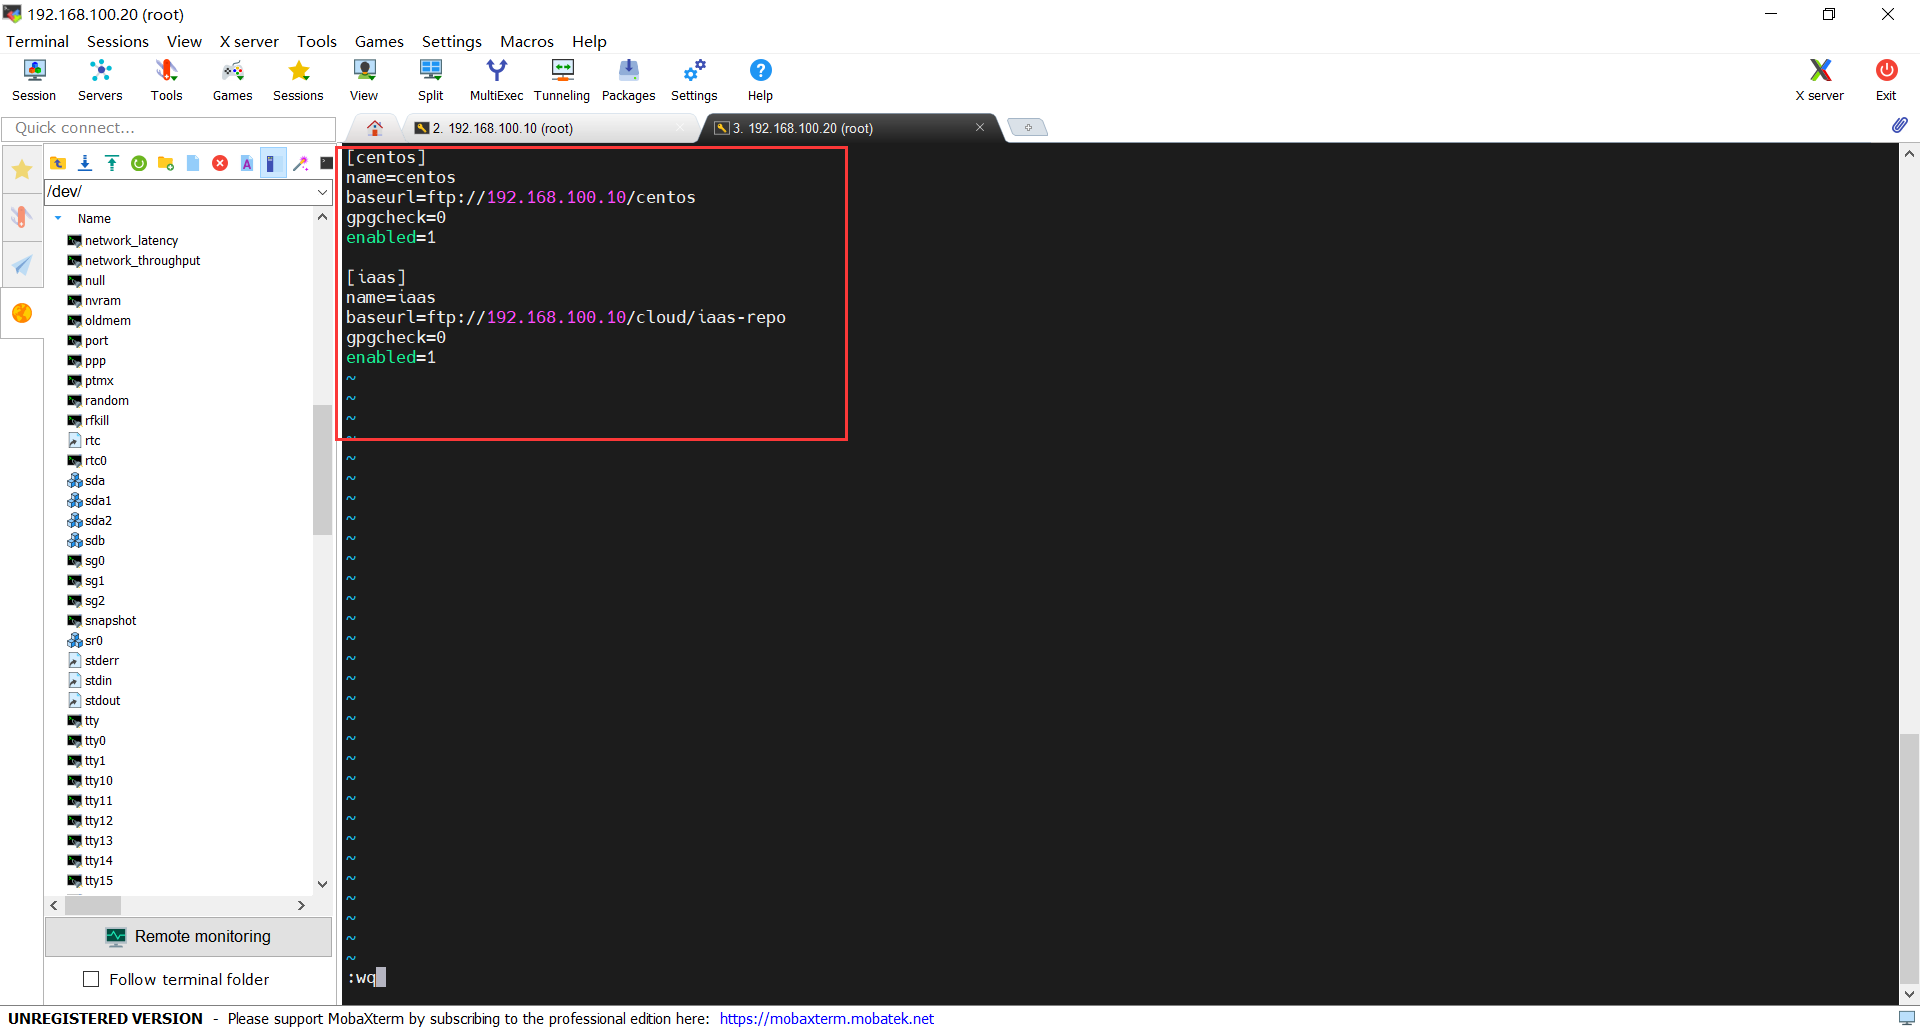
Task: Select the snapshot entry
Action: [x=110, y=620]
